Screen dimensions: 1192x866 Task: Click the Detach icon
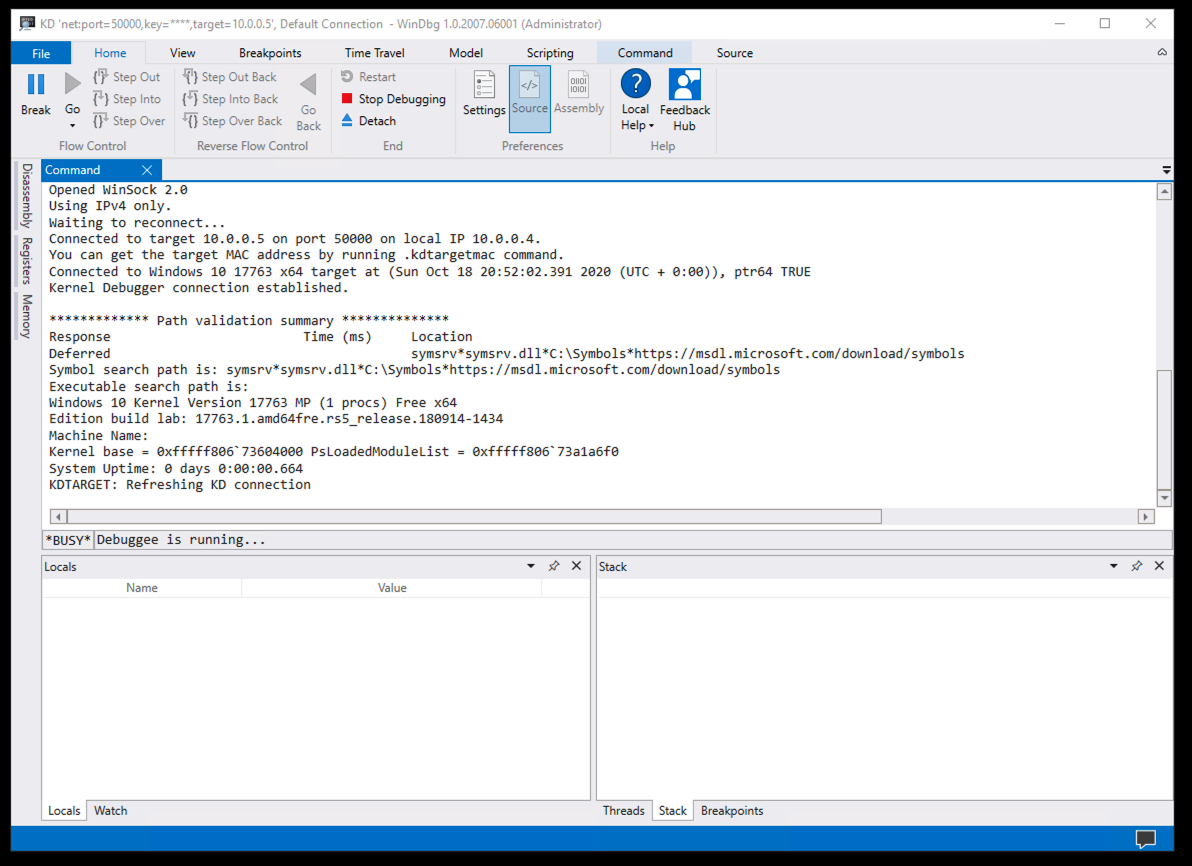(347, 121)
